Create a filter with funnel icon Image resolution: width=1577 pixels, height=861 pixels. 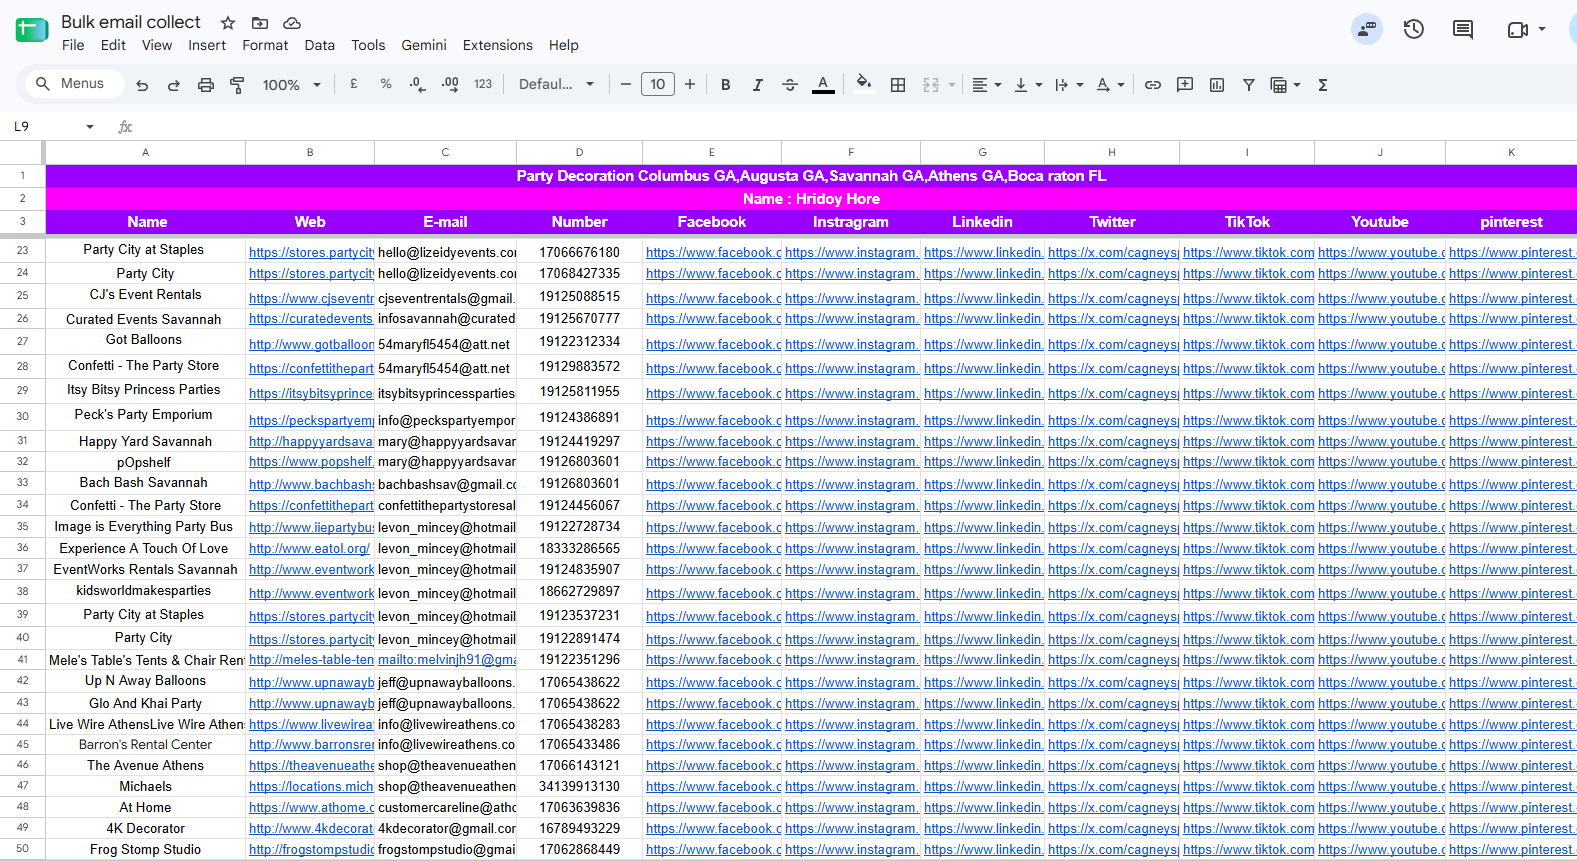(x=1249, y=85)
